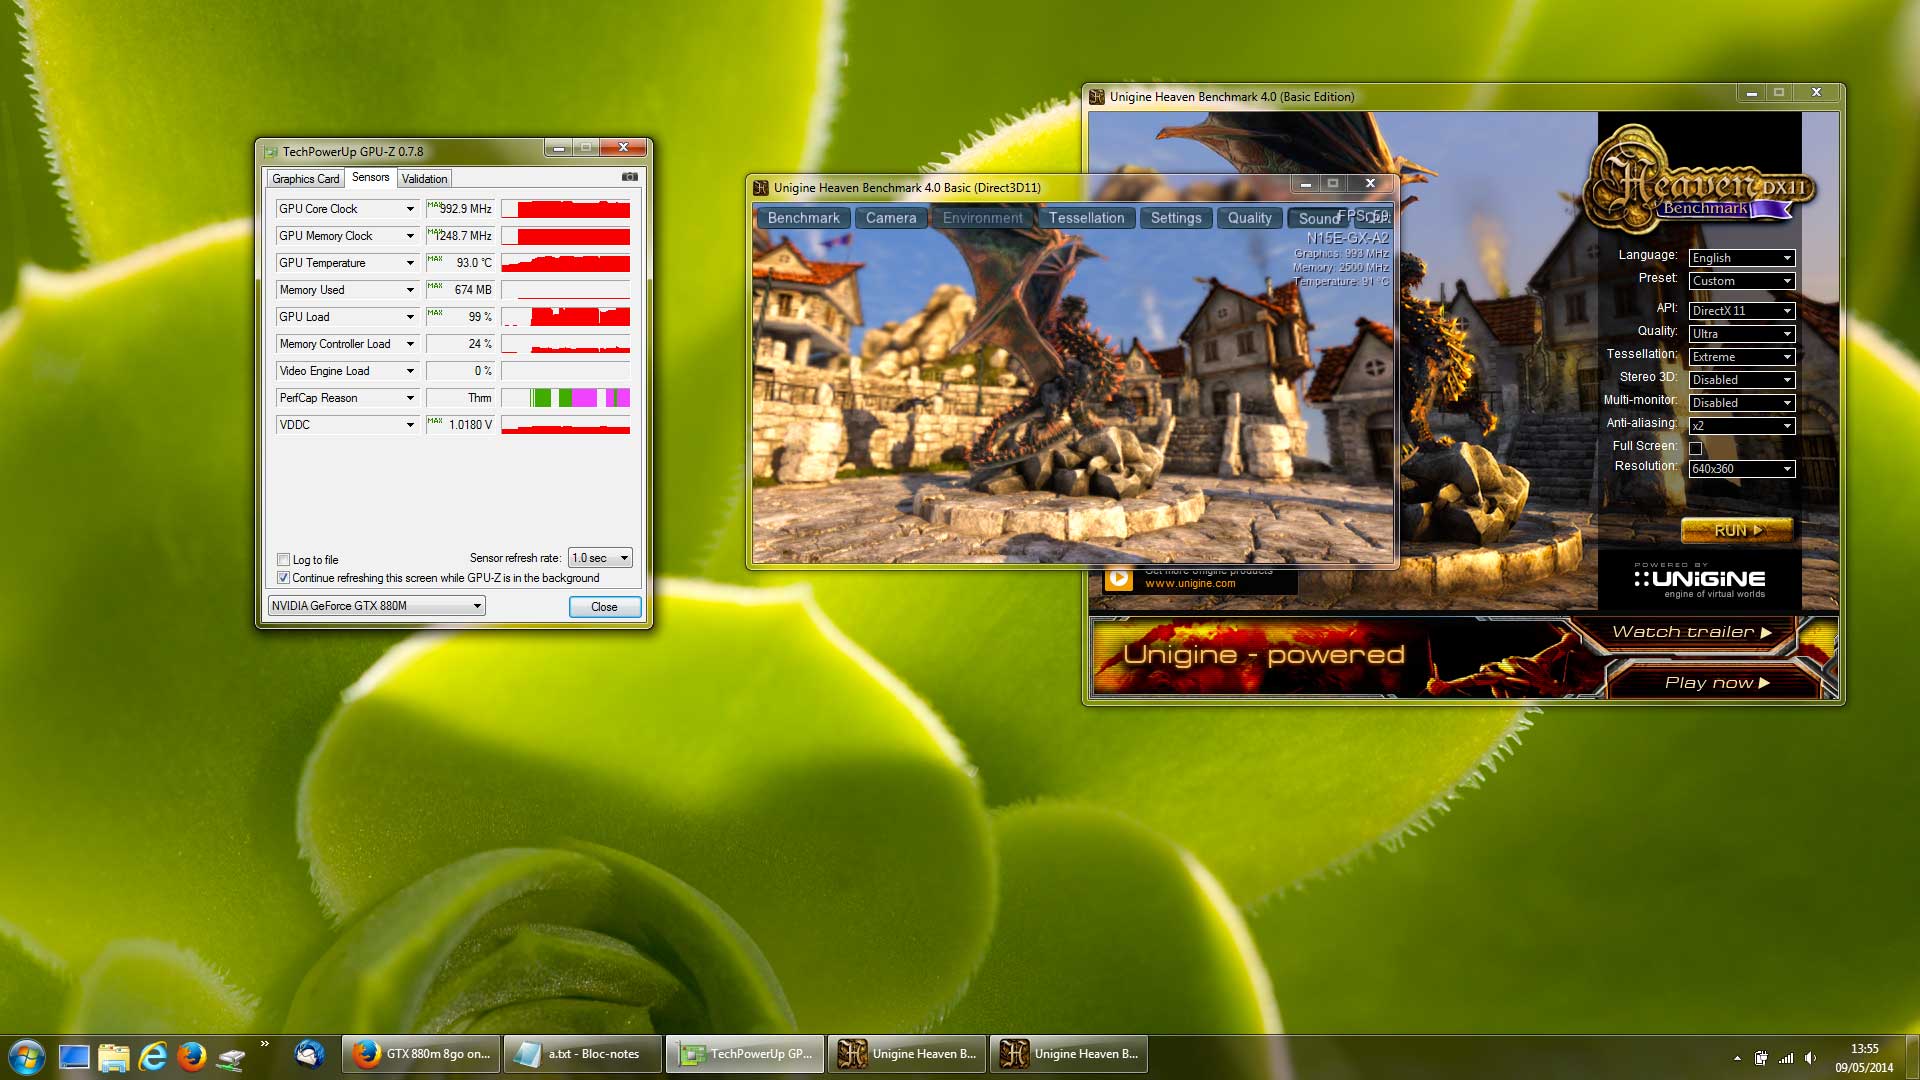This screenshot has height=1080, width=1920.
Task: Open GPU Memory Clock sensor dropdown
Action: [x=410, y=236]
